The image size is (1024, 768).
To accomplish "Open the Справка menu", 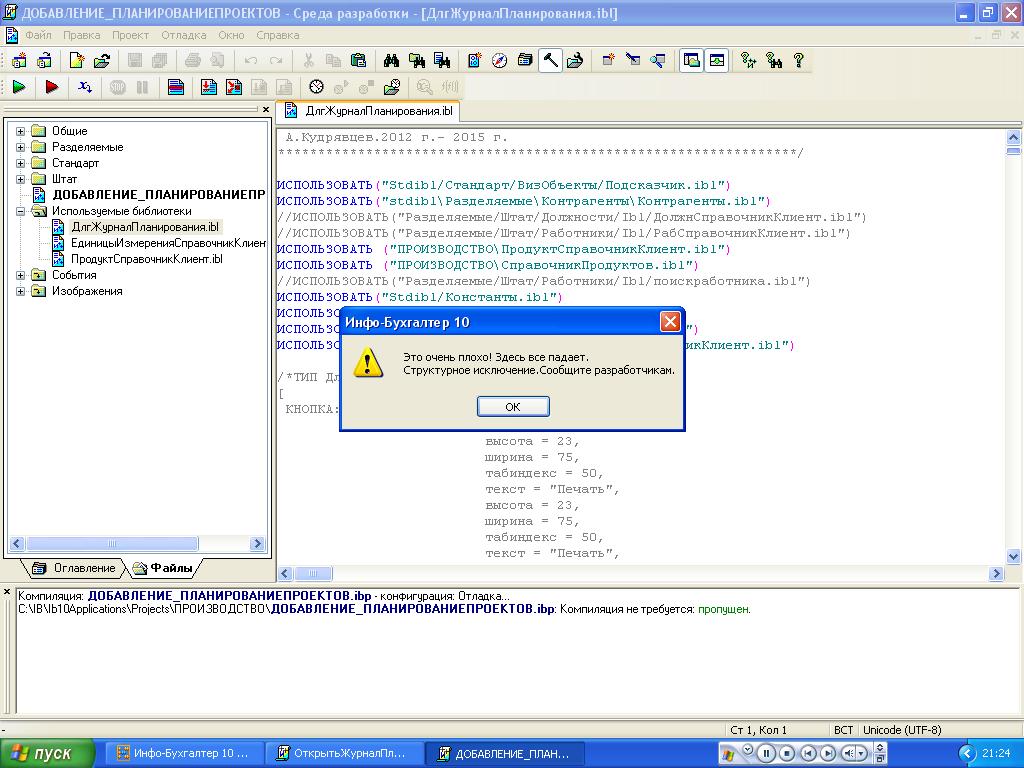I will coord(278,35).
